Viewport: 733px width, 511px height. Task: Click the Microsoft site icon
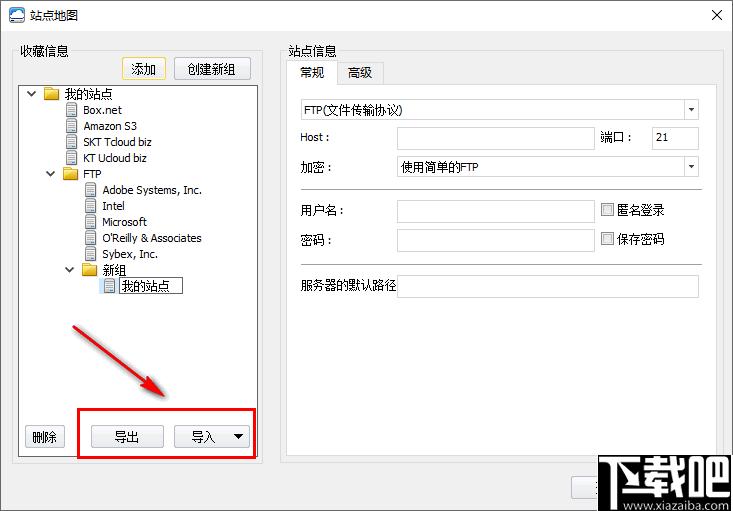coord(90,222)
